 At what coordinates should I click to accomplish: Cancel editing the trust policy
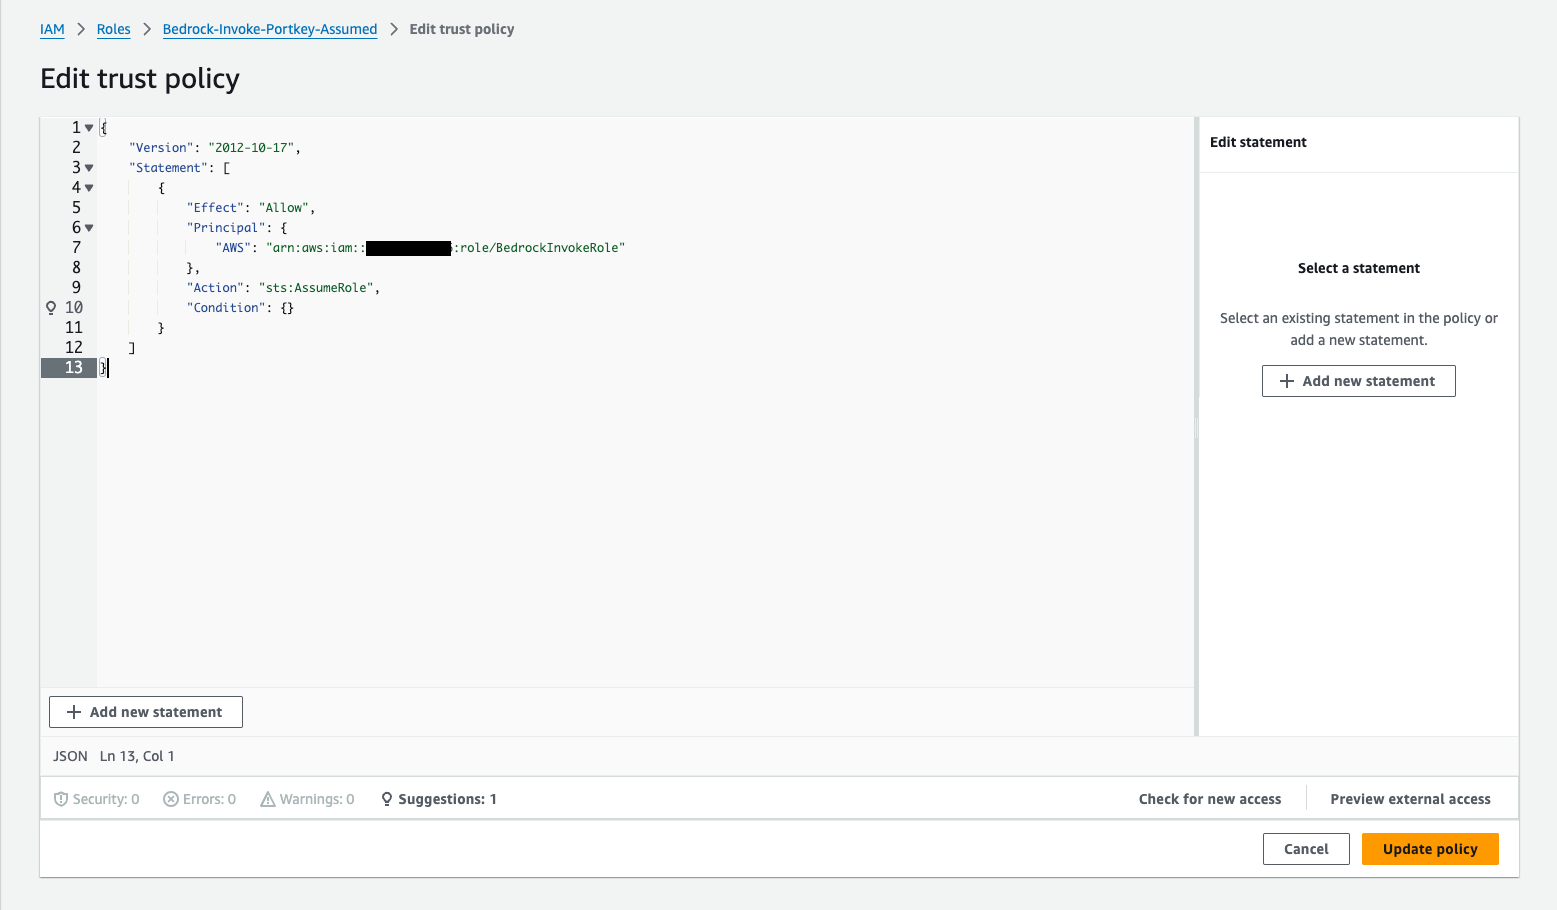(x=1306, y=849)
